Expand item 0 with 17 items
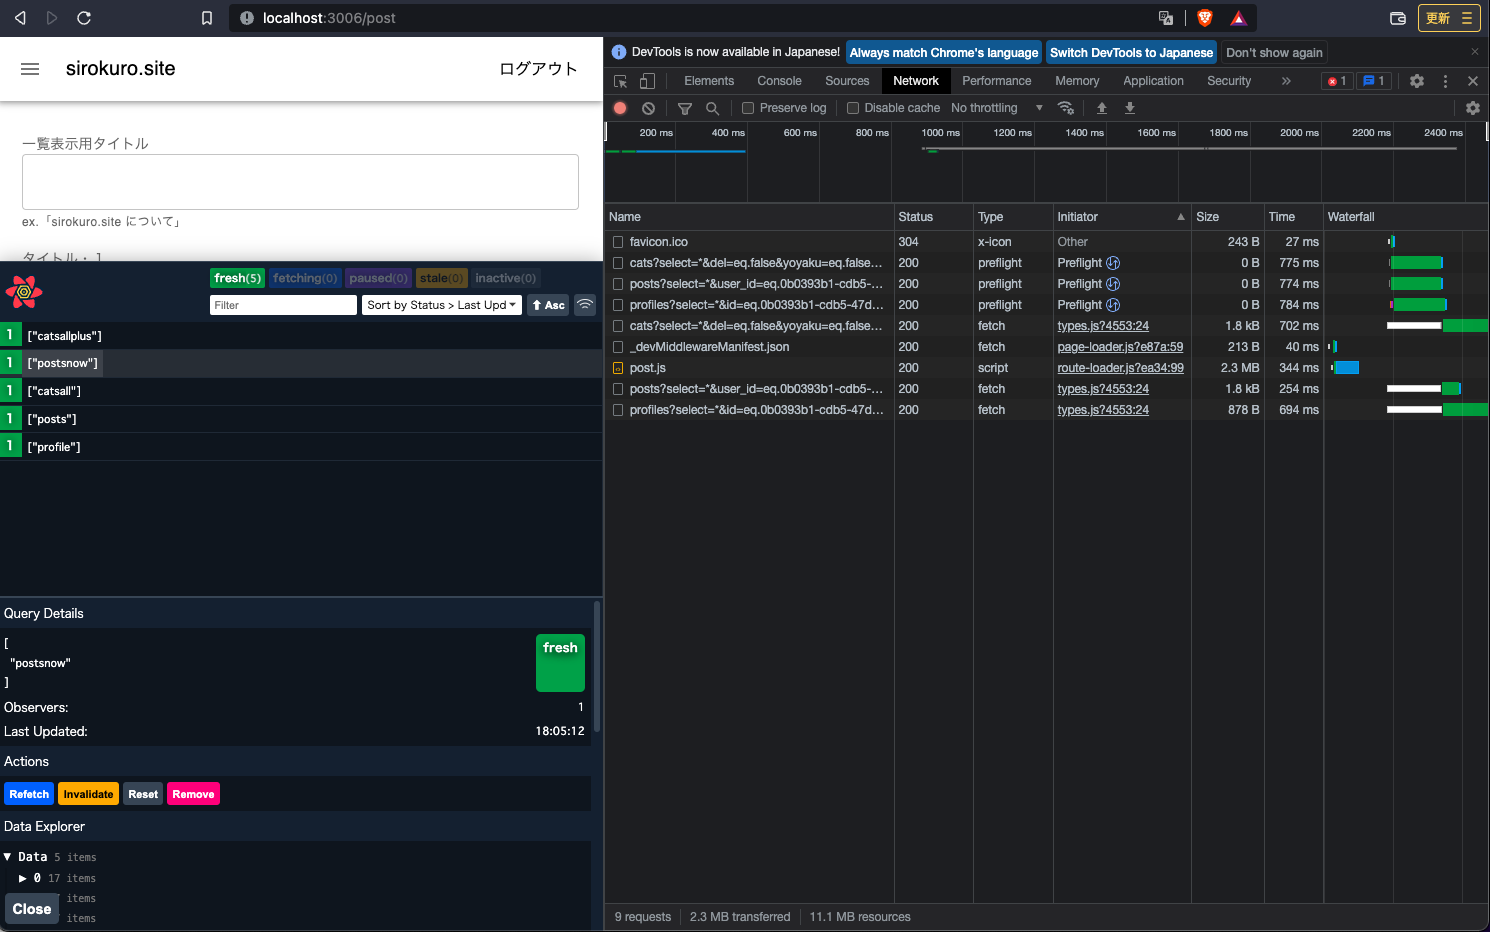Screen dimensions: 1490x932 click(x=23, y=878)
